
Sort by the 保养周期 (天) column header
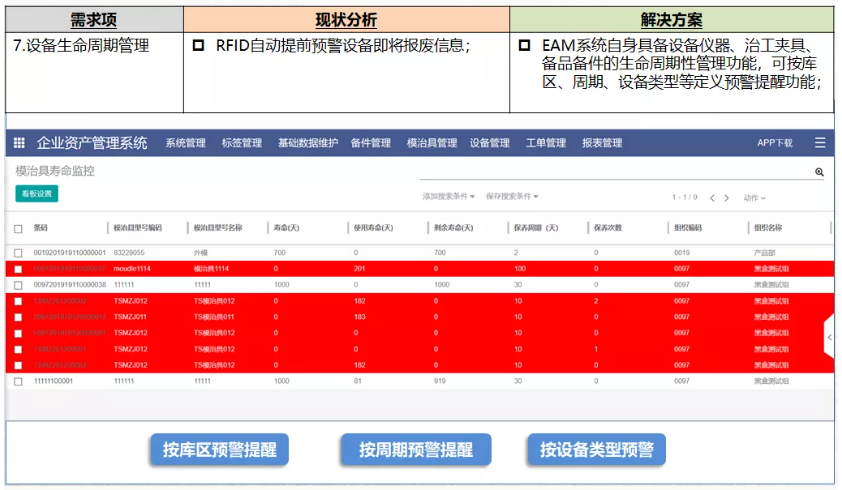point(536,228)
